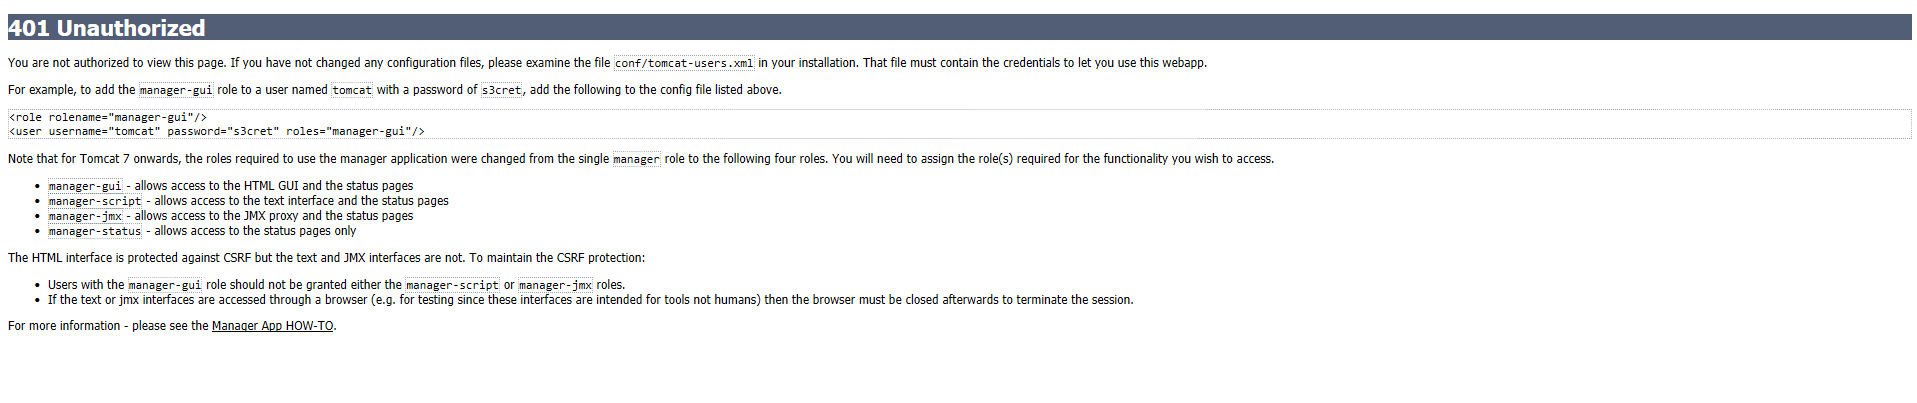Click the 'You are not authorized' sentence
This screenshot has width=1917, height=403.
pyautogui.click(x=607, y=63)
